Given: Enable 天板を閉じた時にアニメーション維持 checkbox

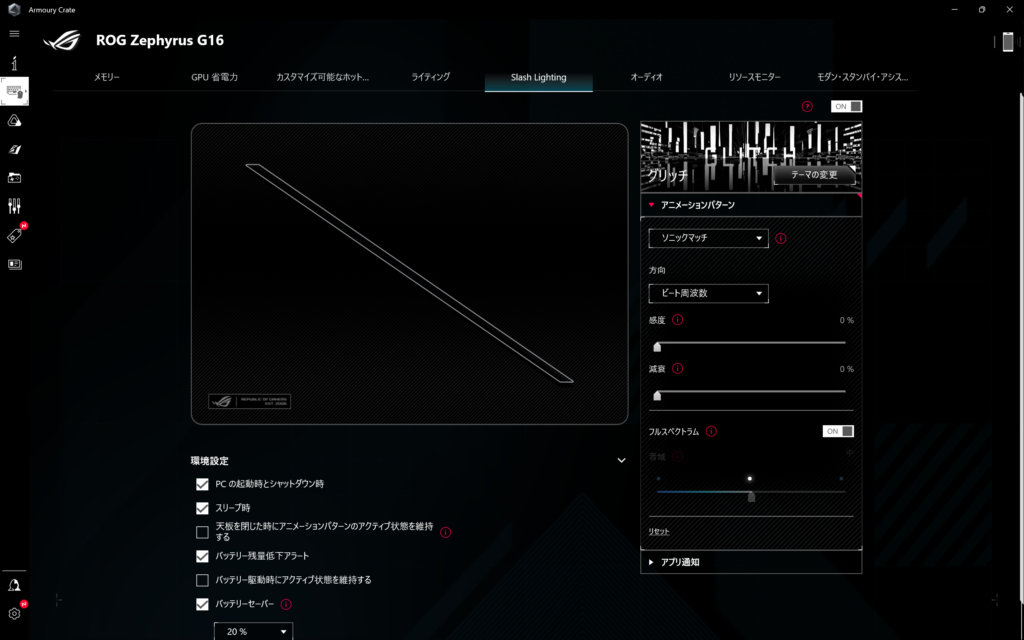Looking at the screenshot, I should coord(202,532).
